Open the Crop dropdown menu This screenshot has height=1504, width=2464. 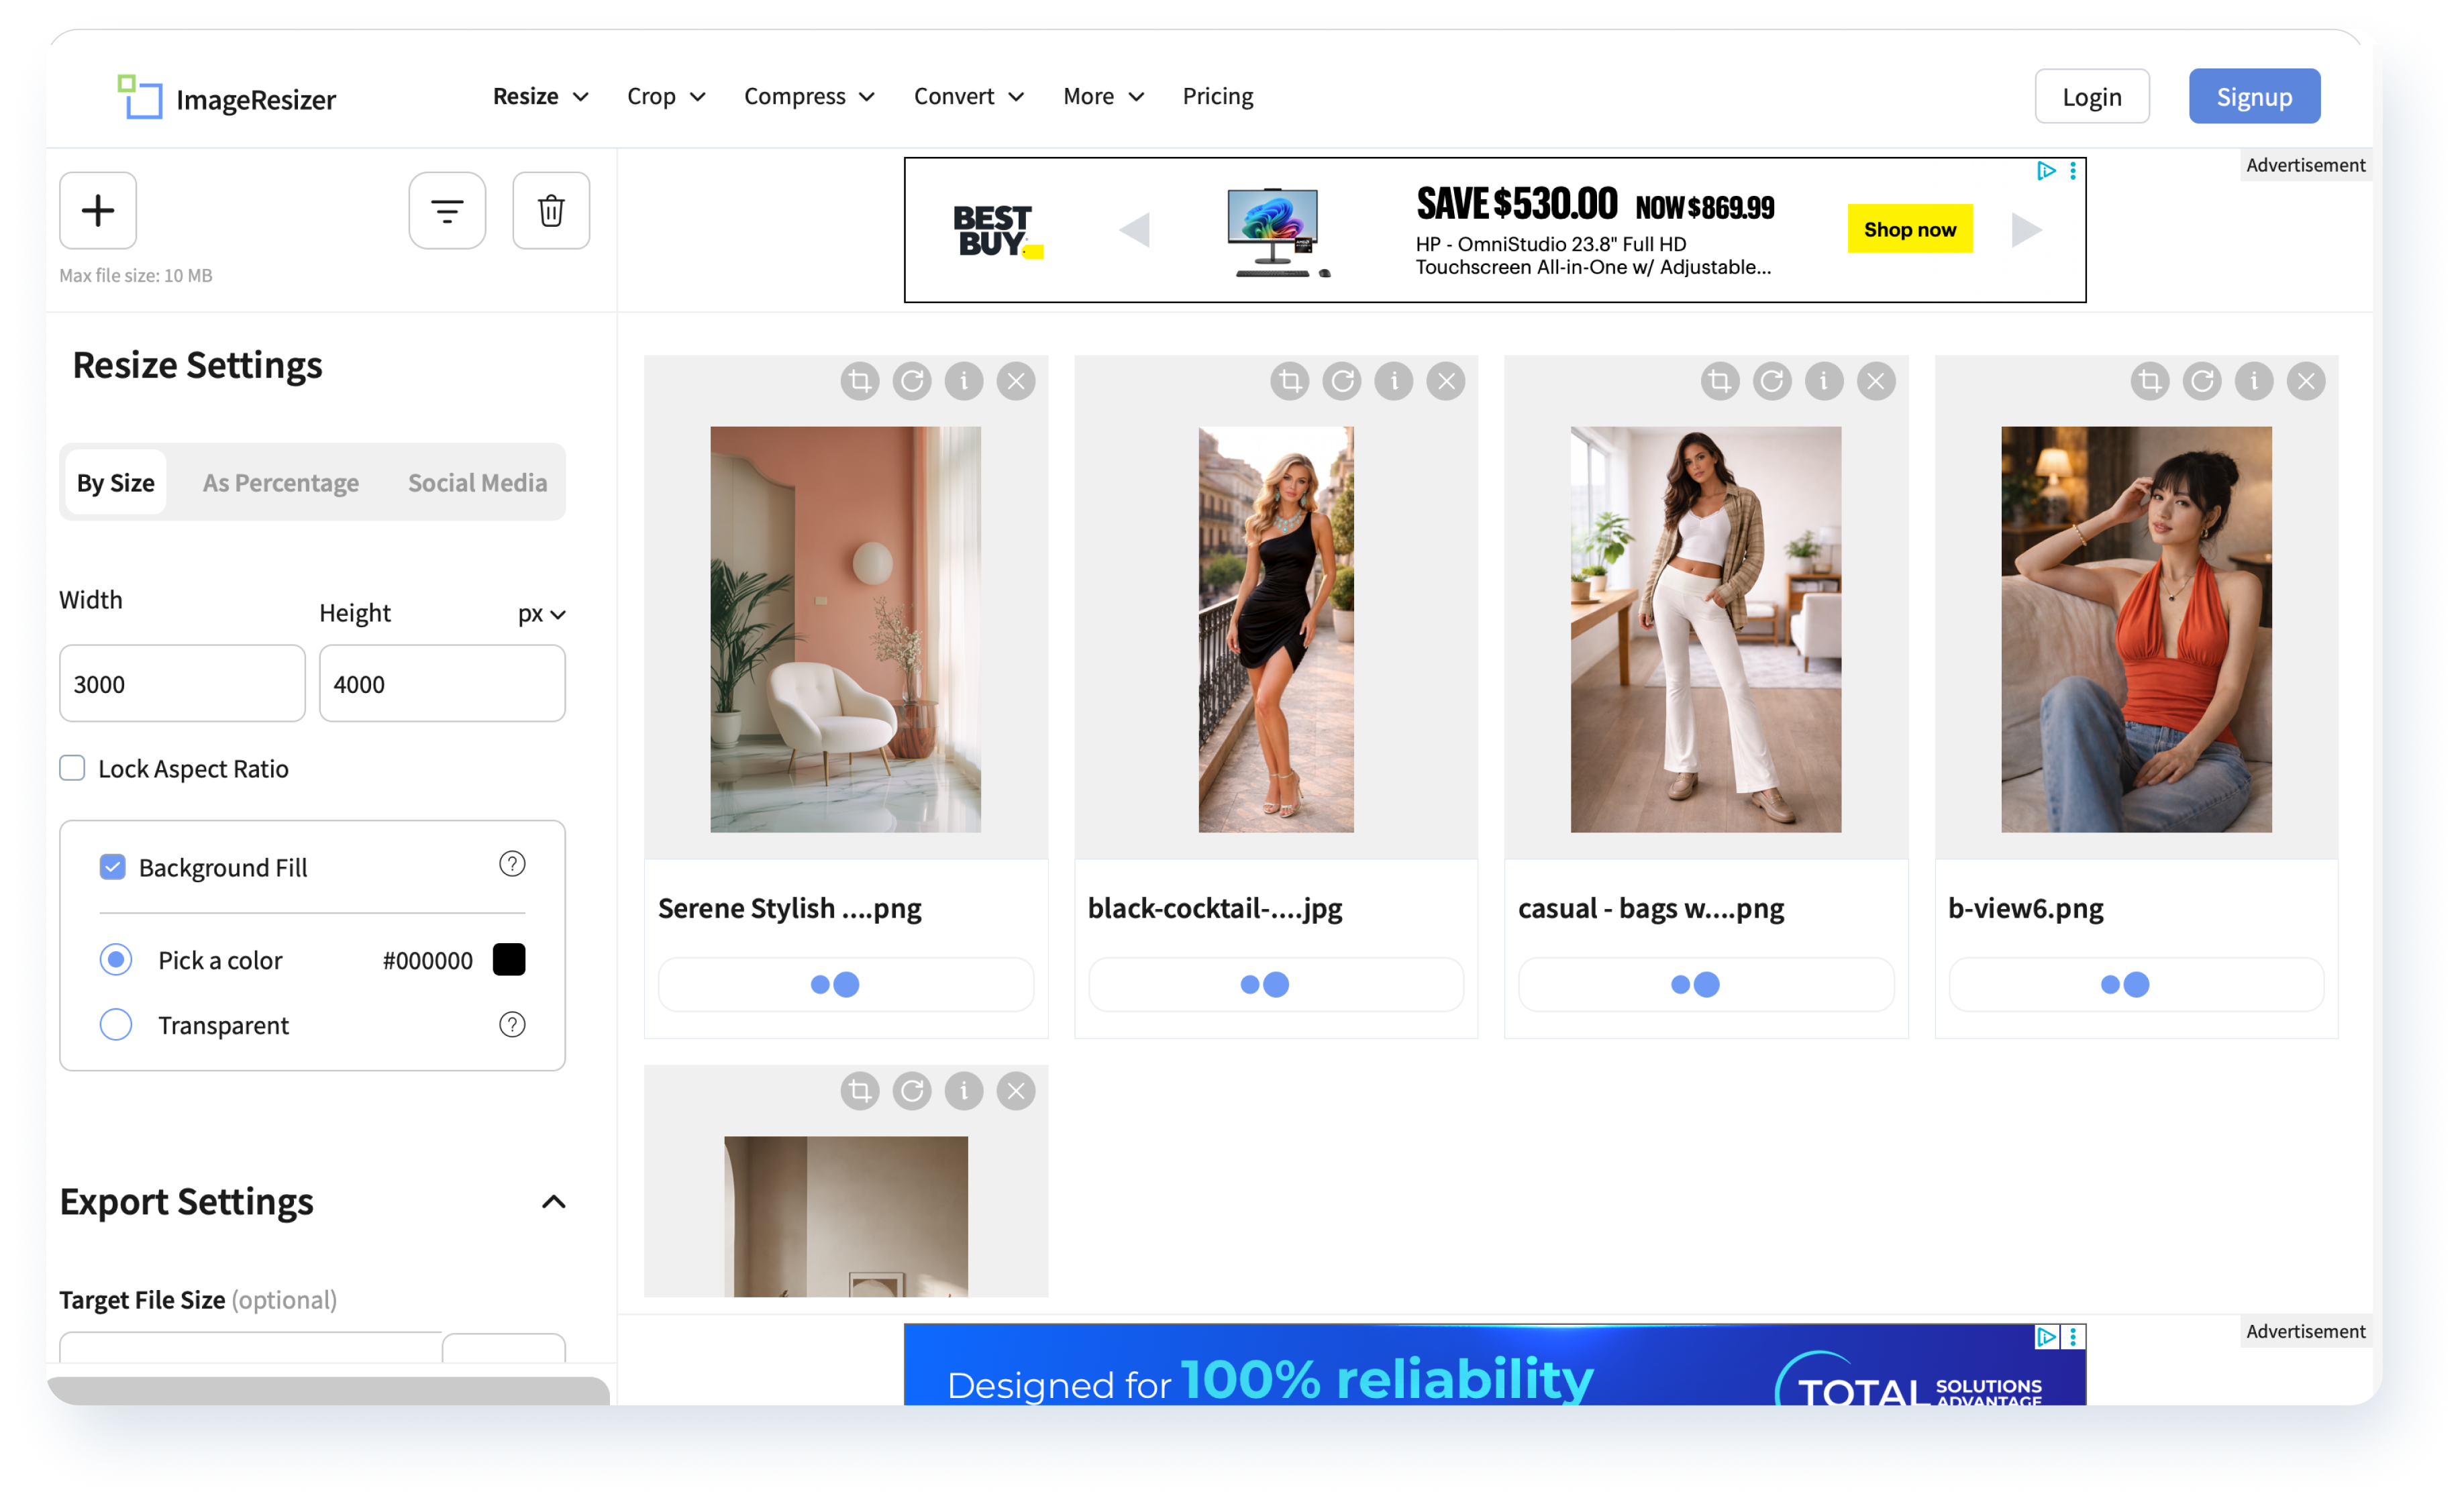[x=667, y=96]
